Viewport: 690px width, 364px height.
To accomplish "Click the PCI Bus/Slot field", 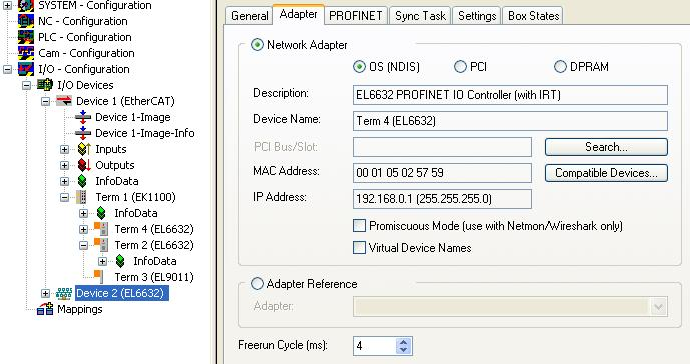I will pyautogui.click(x=442, y=147).
